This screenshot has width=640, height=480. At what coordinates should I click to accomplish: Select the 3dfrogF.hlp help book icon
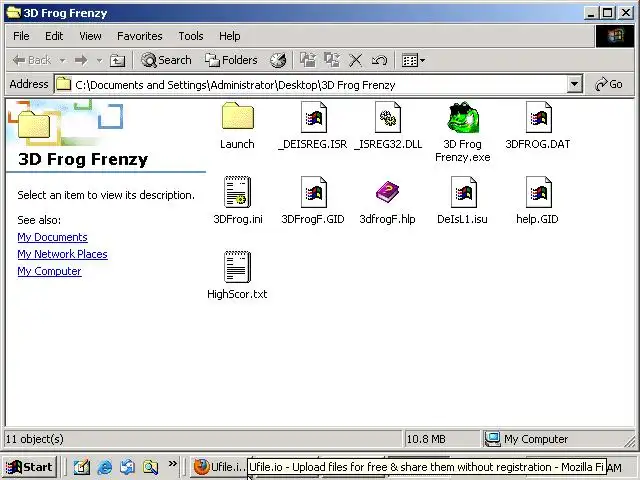(388, 192)
